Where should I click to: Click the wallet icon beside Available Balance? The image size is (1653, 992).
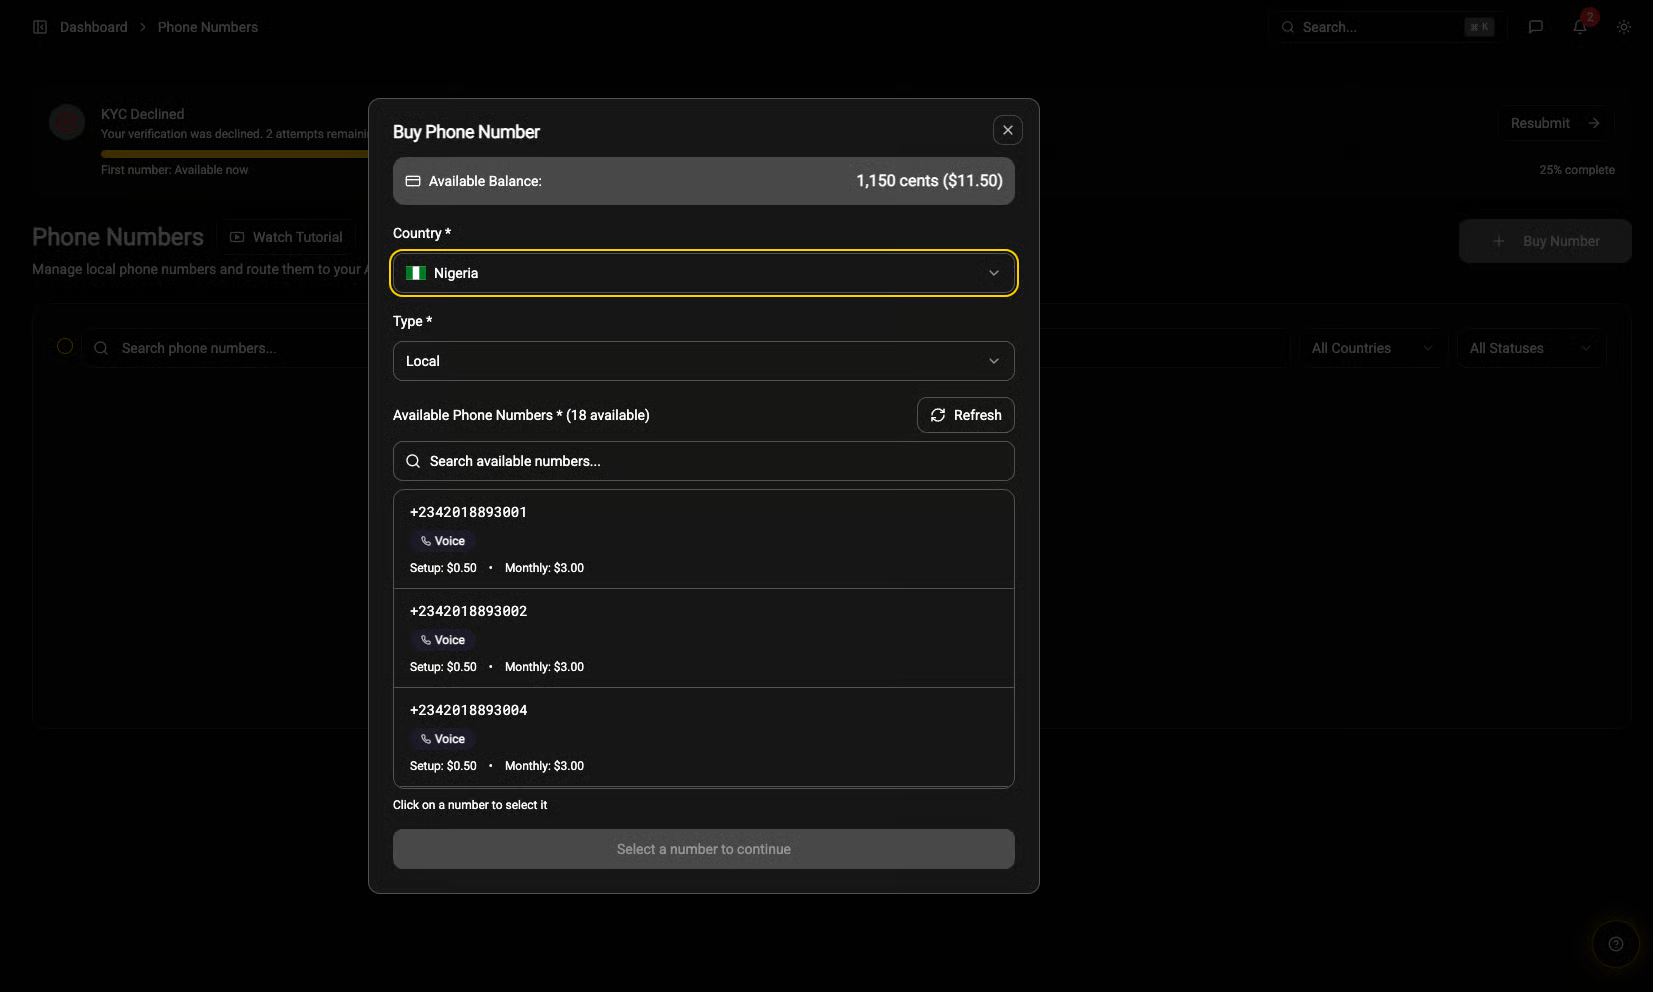413,181
